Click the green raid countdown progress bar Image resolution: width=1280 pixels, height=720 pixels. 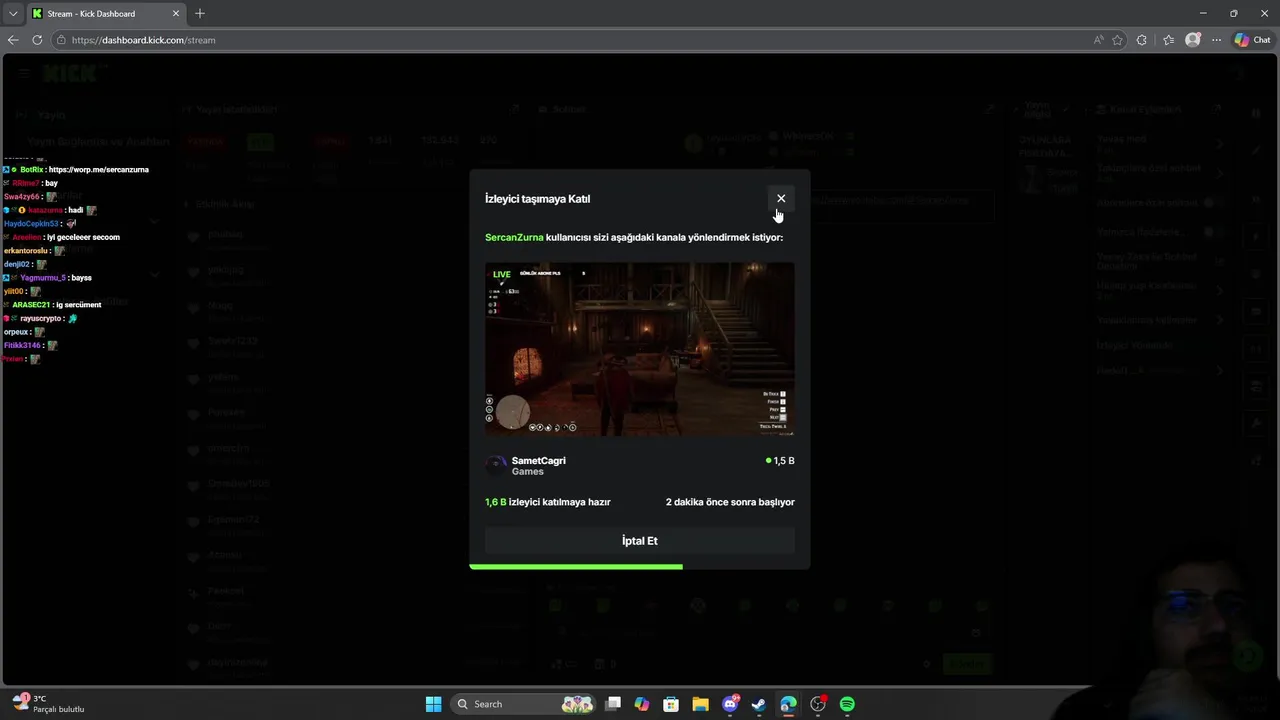pyautogui.click(x=576, y=567)
